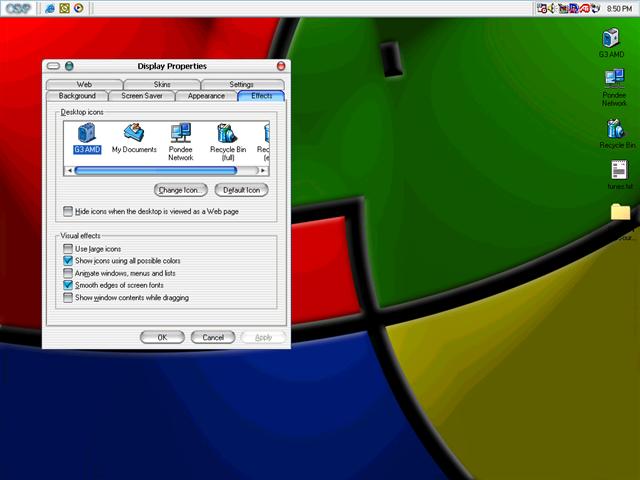
Task: Select the Recycle Bin (full) icon in the list
Action: click(228, 133)
